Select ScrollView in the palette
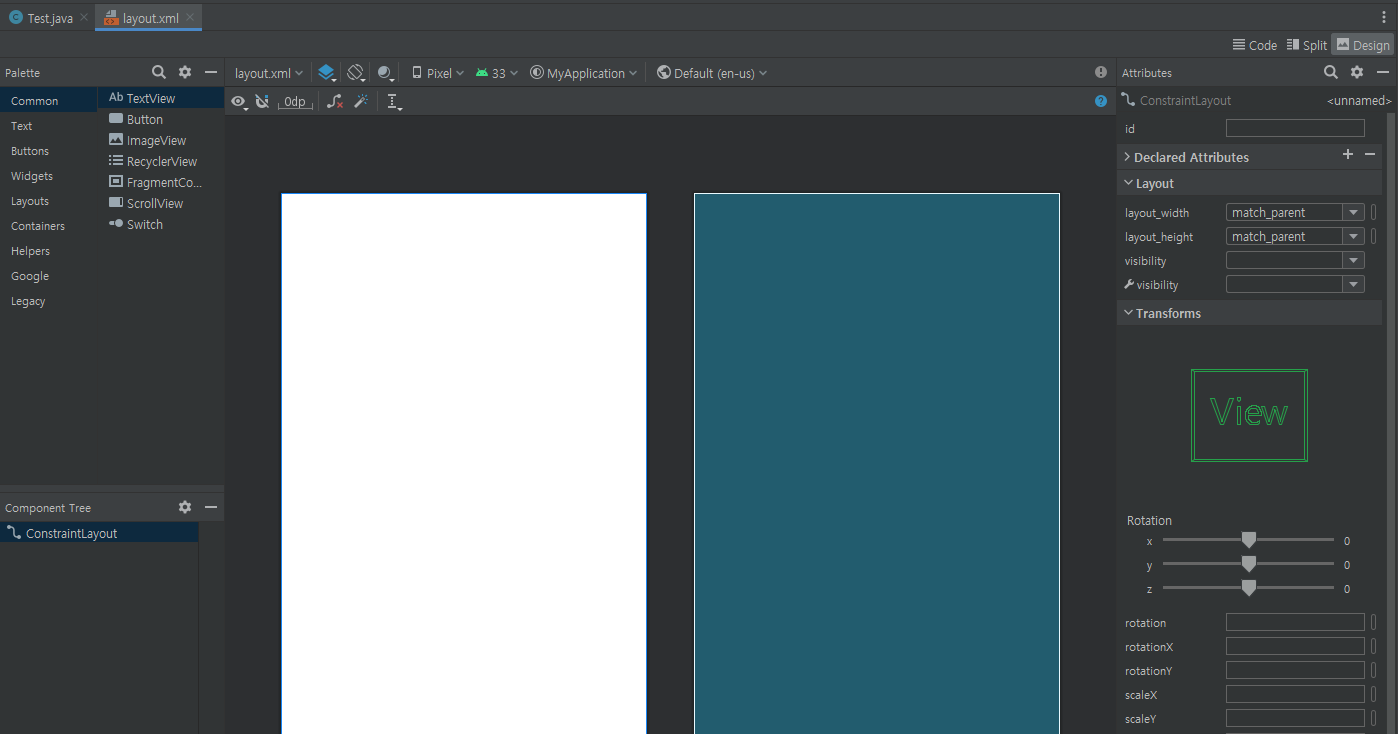The width and height of the screenshot is (1398, 734). 161,203
